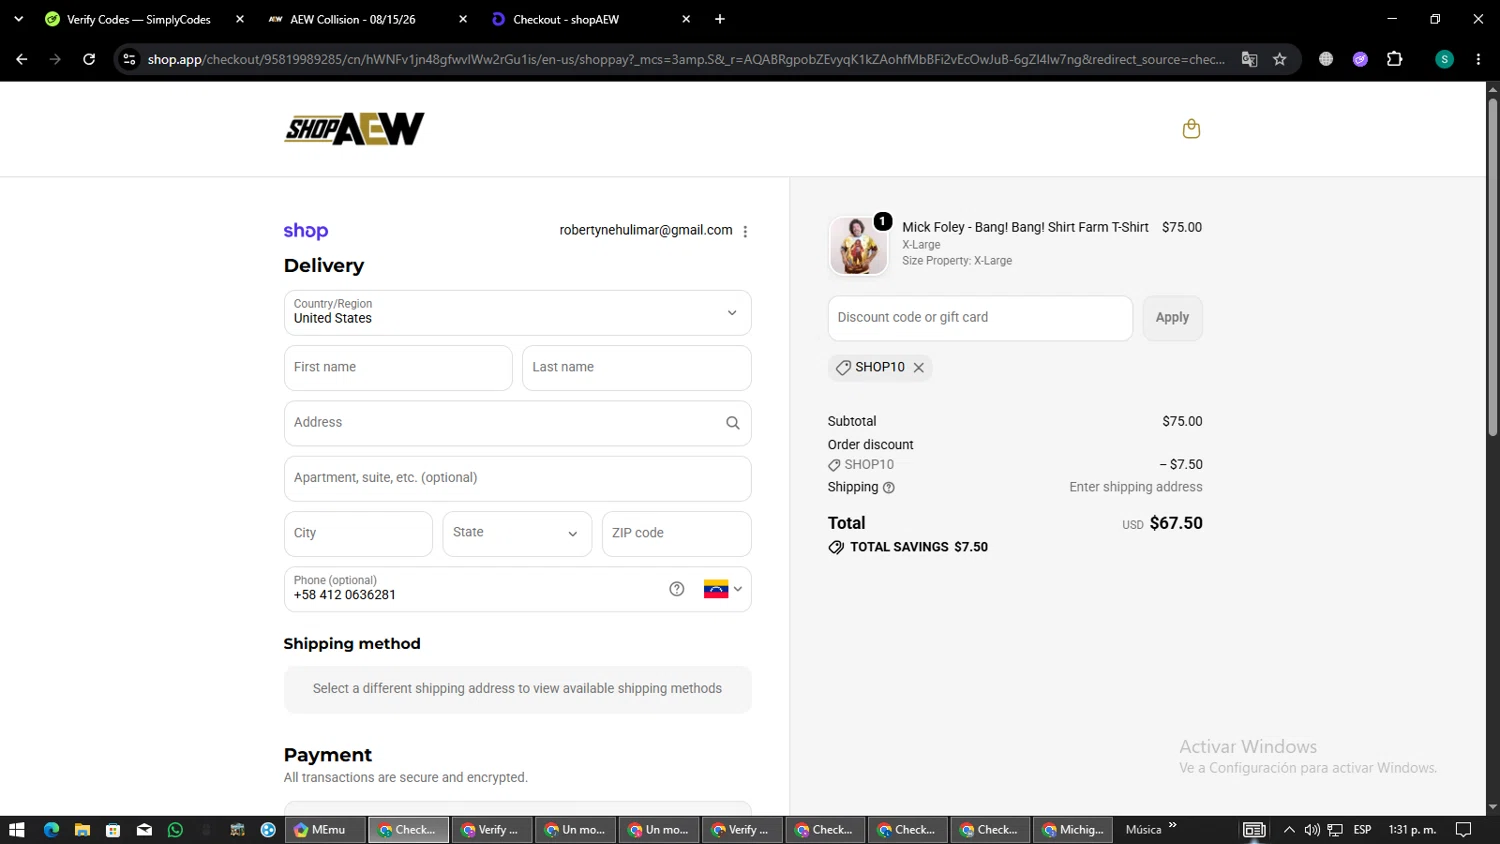Remove the SHOP10 discount code
The height and width of the screenshot is (844, 1500).
click(918, 368)
